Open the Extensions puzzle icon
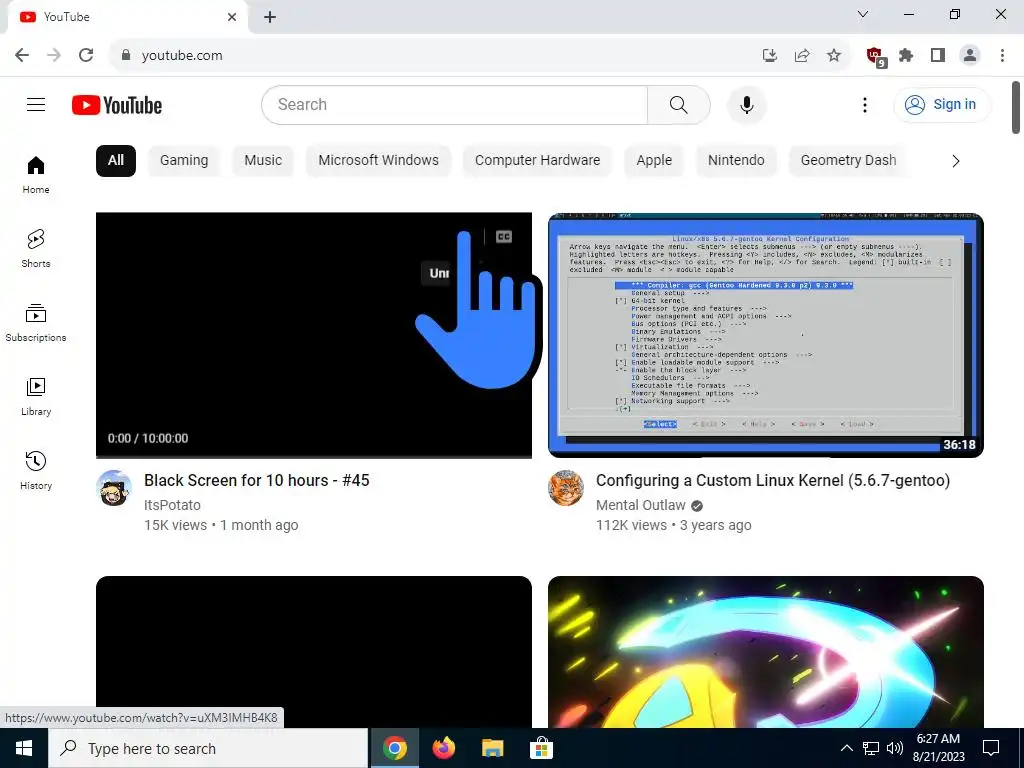The height and width of the screenshot is (768, 1024). tap(906, 56)
